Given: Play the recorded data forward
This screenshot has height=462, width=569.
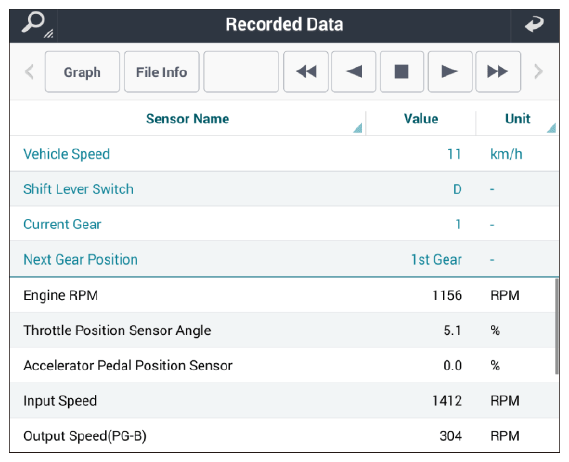Looking at the screenshot, I should click(450, 71).
